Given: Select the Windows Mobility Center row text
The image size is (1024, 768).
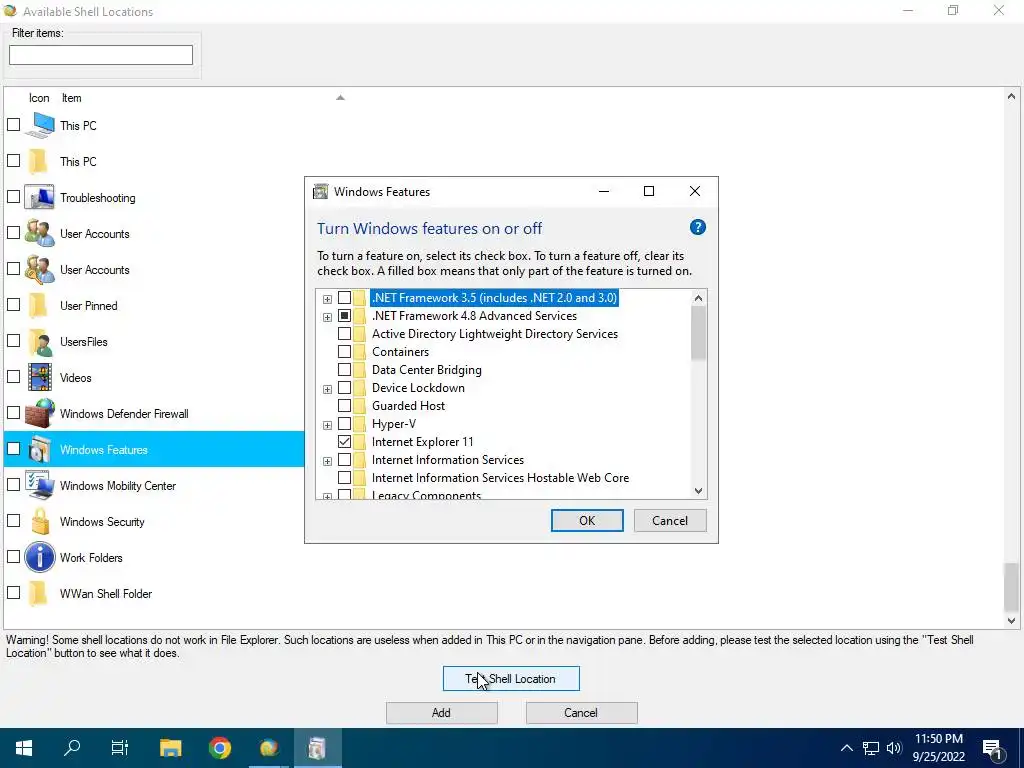Looking at the screenshot, I should click(118, 486).
